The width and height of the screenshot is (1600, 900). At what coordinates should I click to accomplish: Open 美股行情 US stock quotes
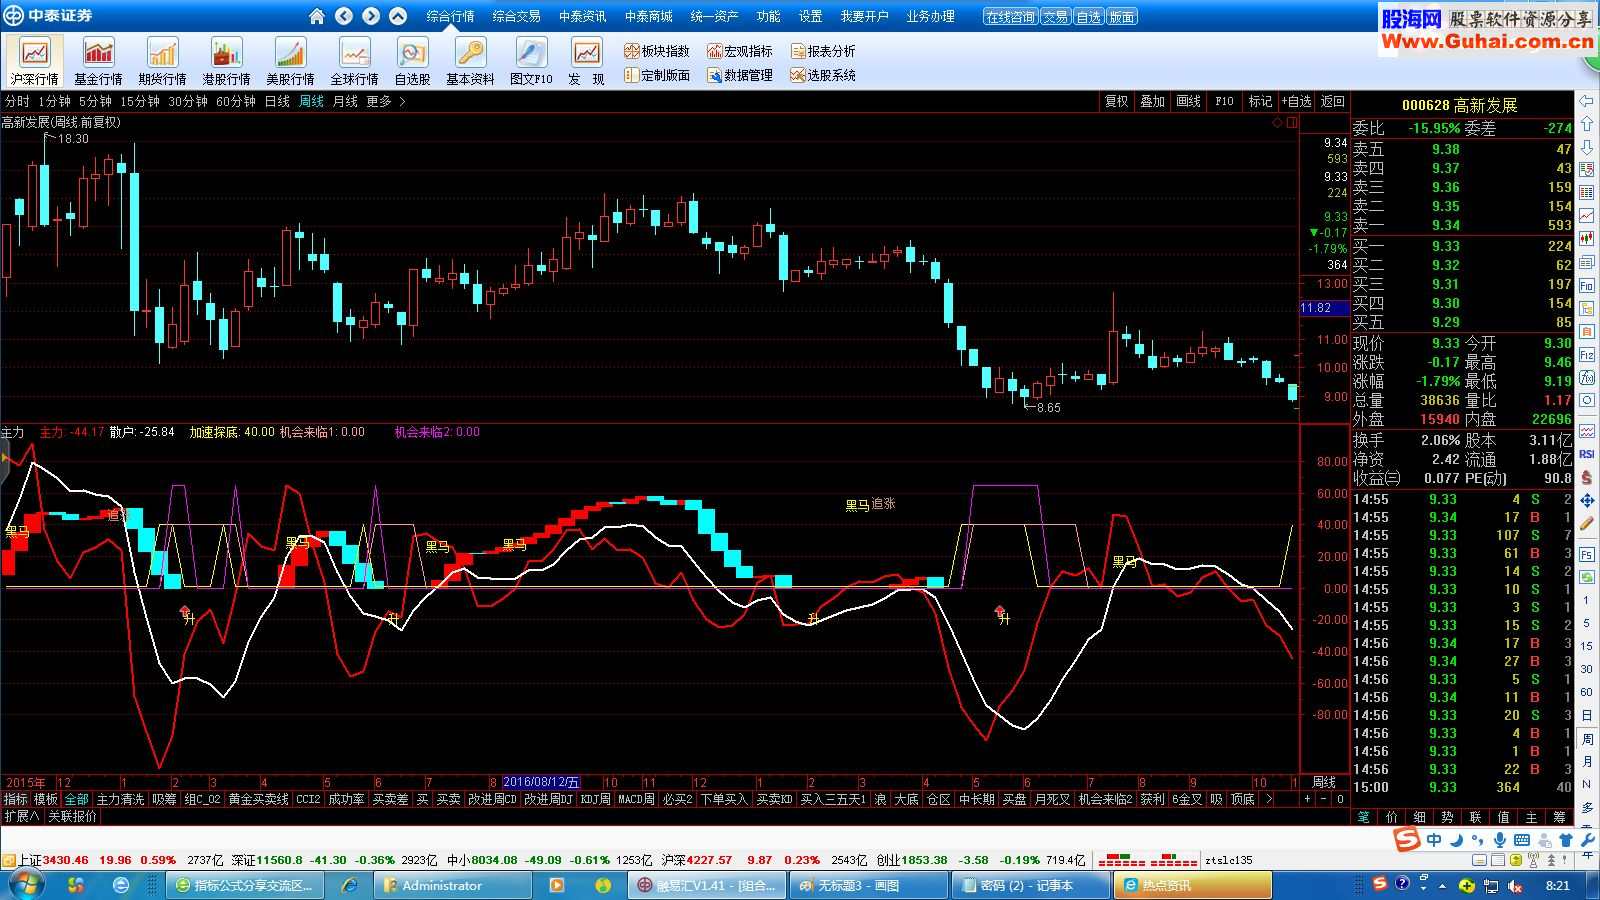[x=290, y=61]
